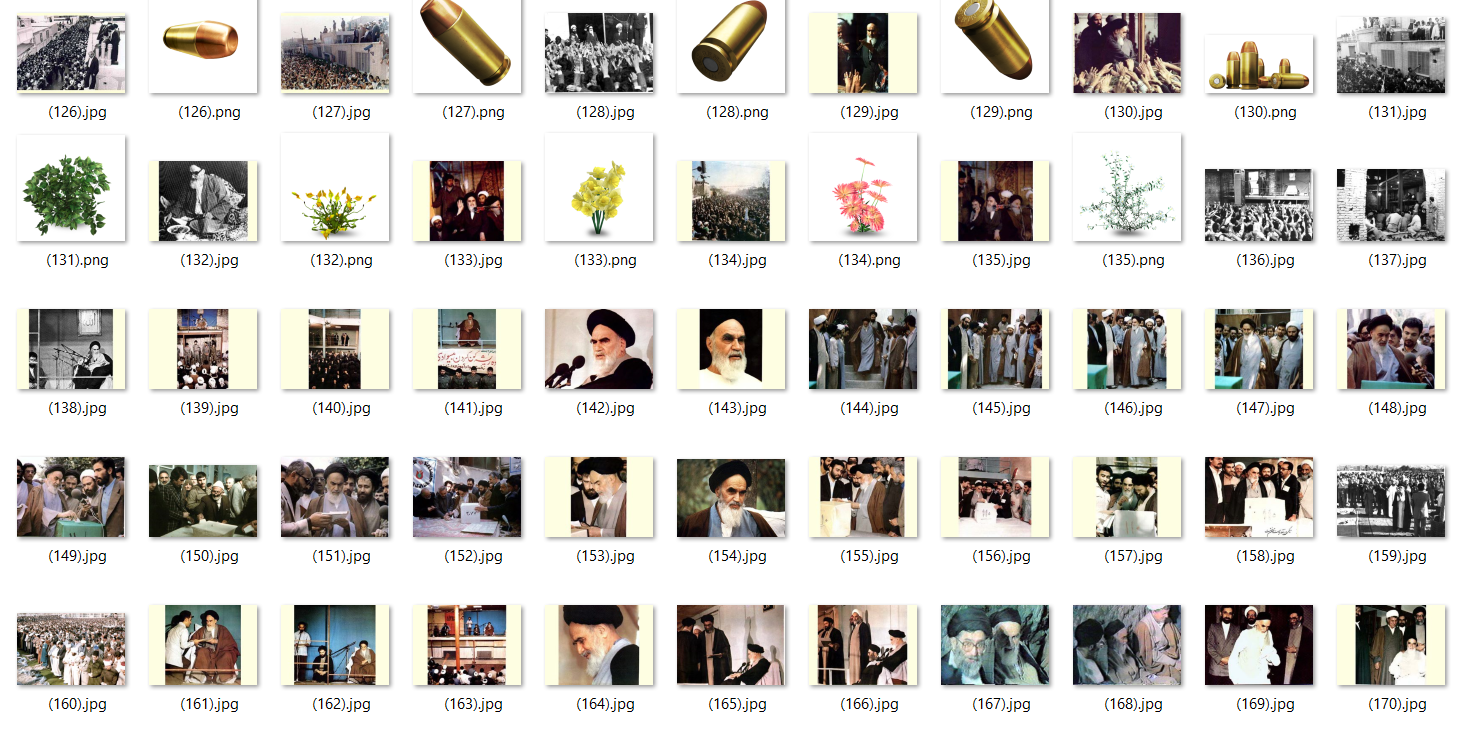1467x730 pixels.
Task: Select the black-and-white crowd photo (128).jpg
Action: (x=599, y=53)
